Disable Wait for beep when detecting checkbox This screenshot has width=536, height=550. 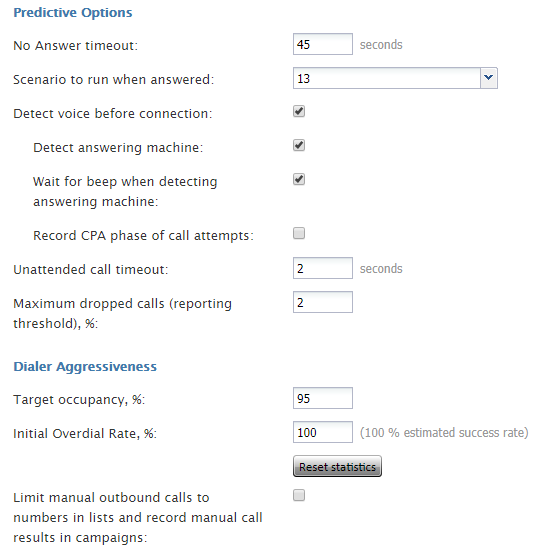[299, 179]
